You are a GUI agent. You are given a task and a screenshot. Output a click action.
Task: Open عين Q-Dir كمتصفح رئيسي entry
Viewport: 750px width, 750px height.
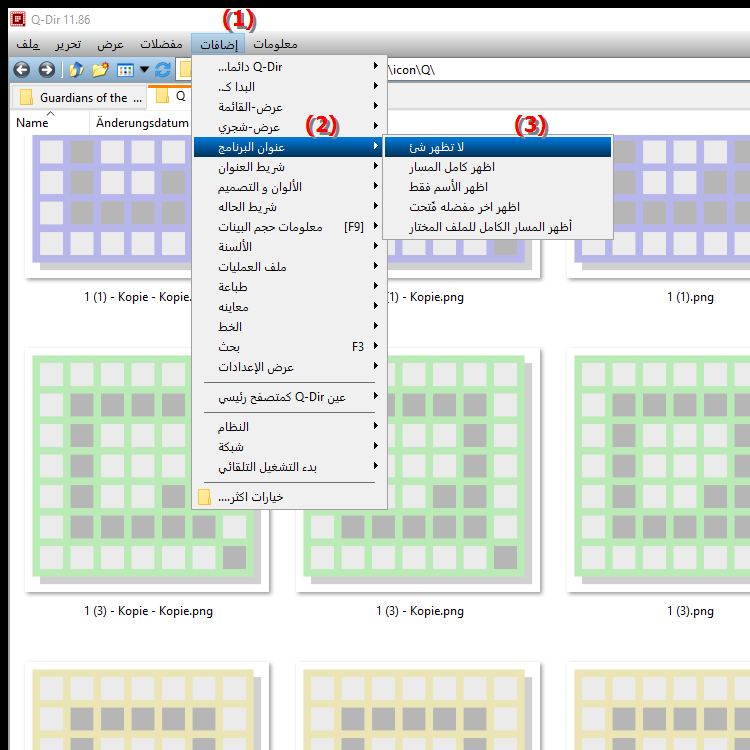[x=288, y=397]
